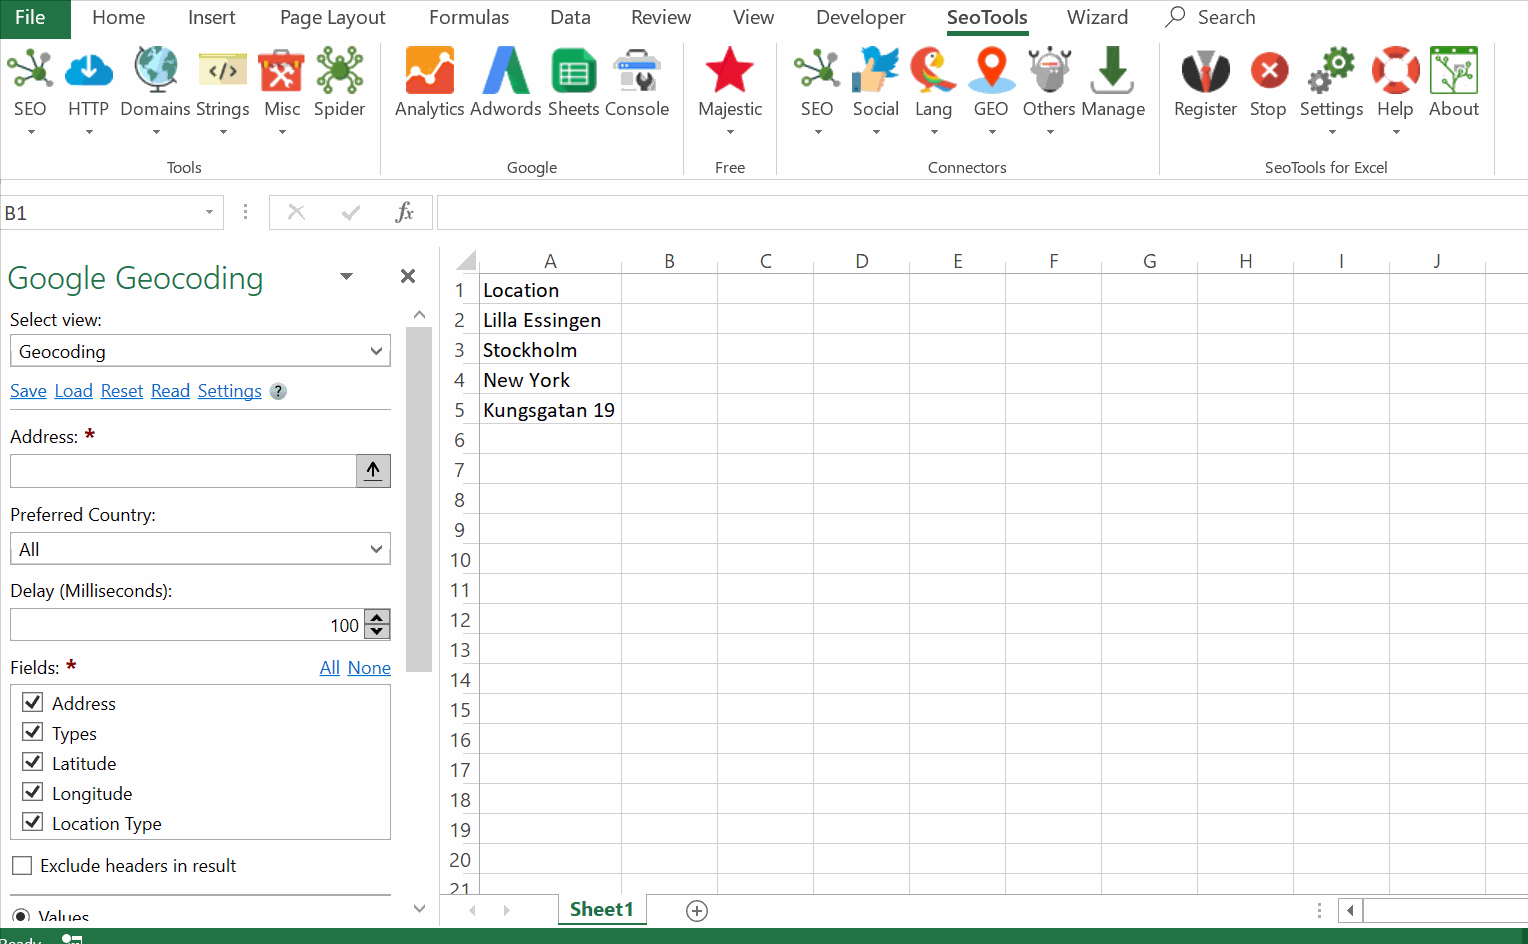Open the Domains tool menu
Image resolution: width=1528 pixels, height=944 pixels.
click(155, 90)
